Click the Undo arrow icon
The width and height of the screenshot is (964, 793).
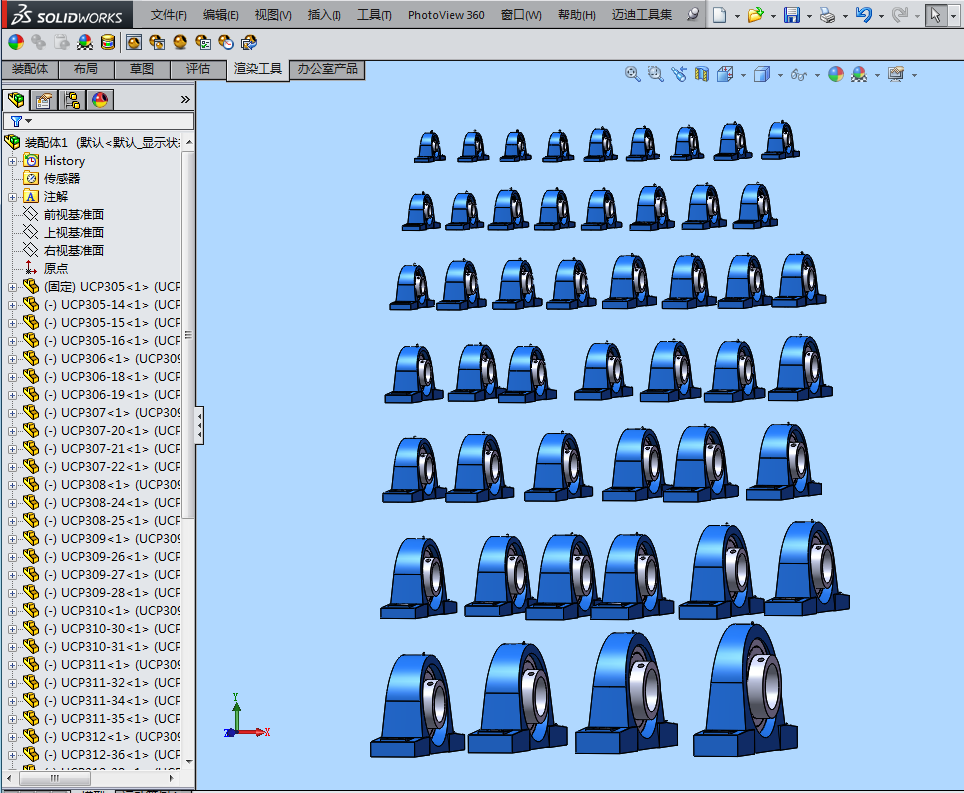(x=864, y=15)
